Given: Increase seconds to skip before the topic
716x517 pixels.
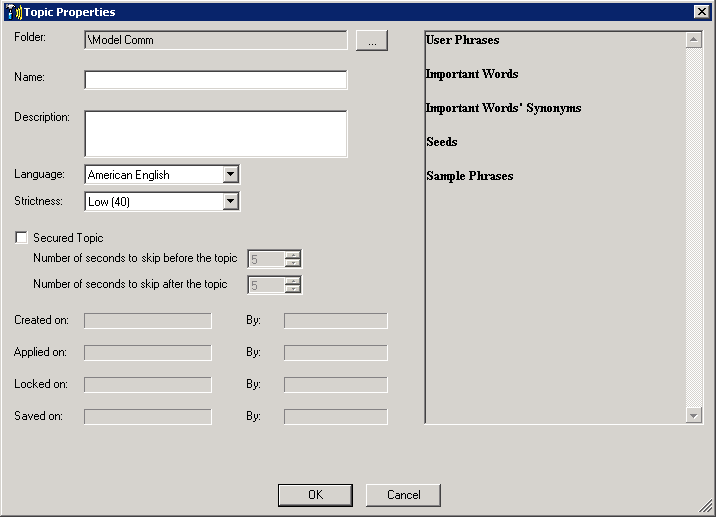Looking at the screenshot, I should [293, 255].
